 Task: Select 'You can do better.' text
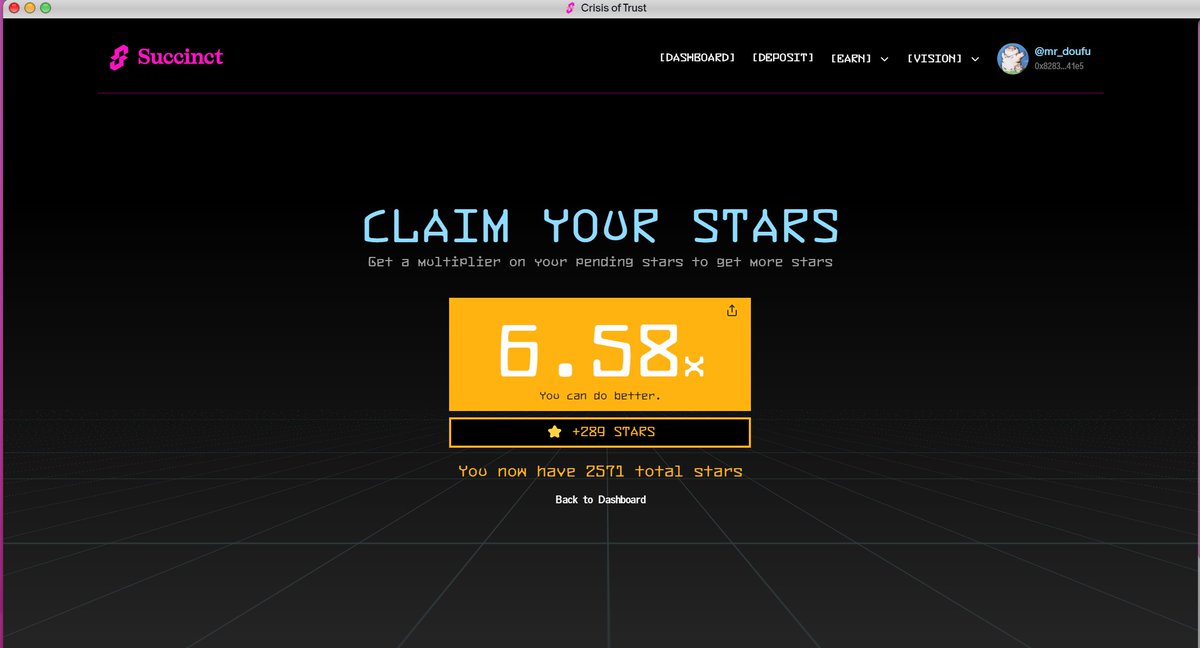pyautogui.click(x=600, y=396)
